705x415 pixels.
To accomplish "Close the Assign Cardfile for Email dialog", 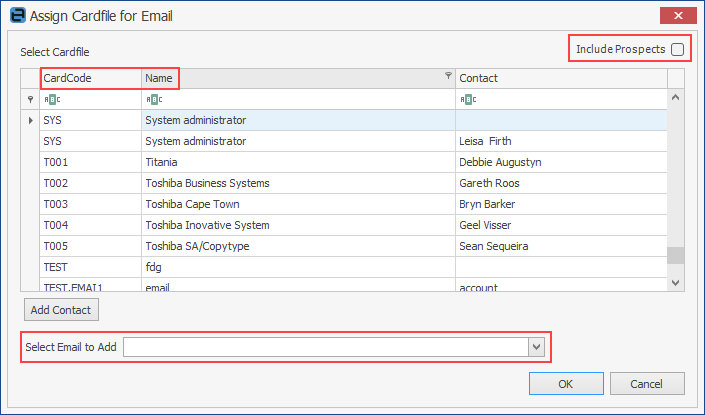I will click(x=678, y=16).
